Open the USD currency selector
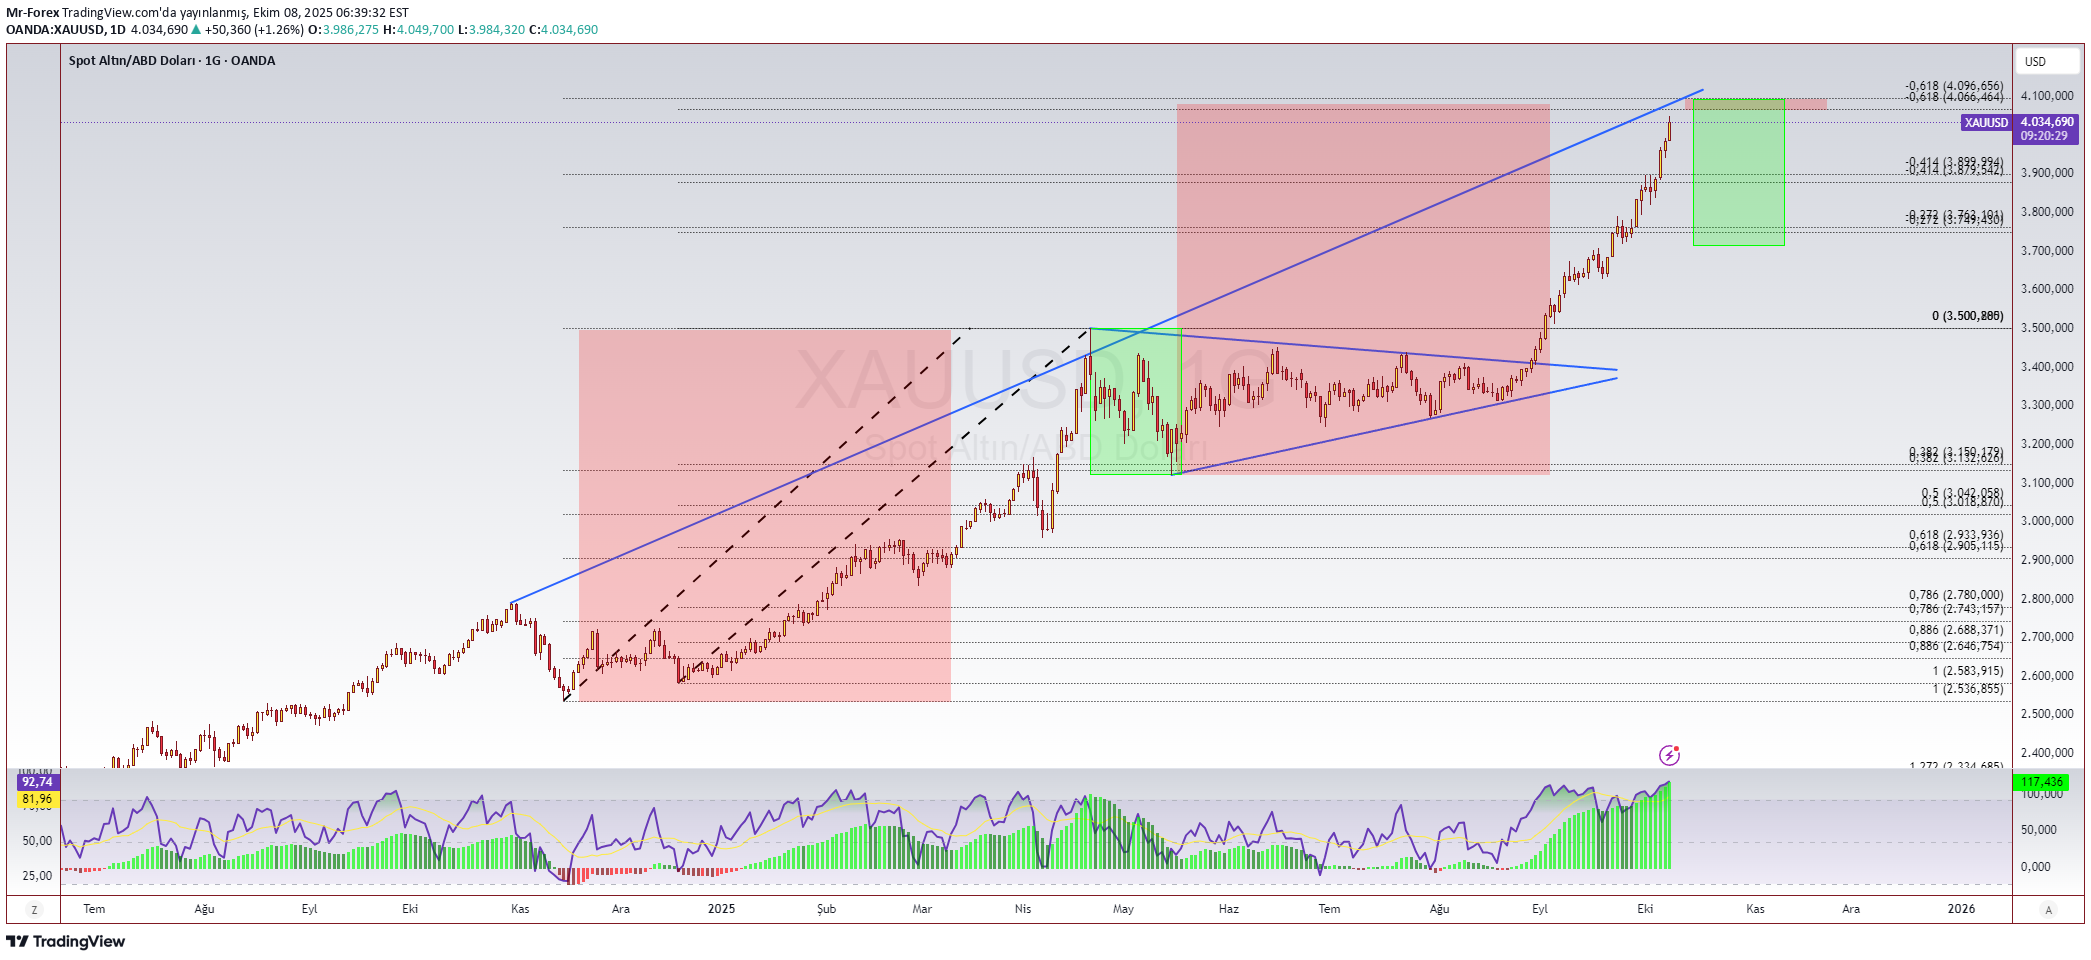The width and height of the screenshot is (2091, 960). pos(2035,62)
